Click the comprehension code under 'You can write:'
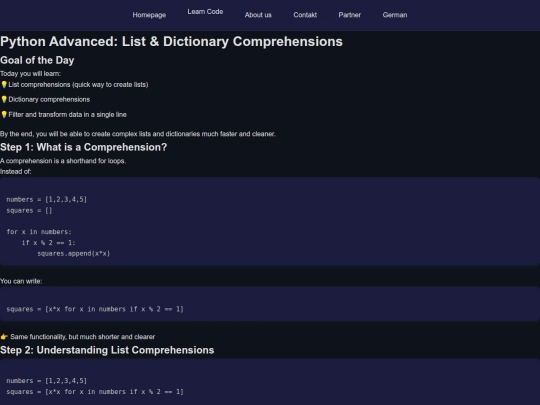This screenshot has width=540, height=405. coord(95,309)
